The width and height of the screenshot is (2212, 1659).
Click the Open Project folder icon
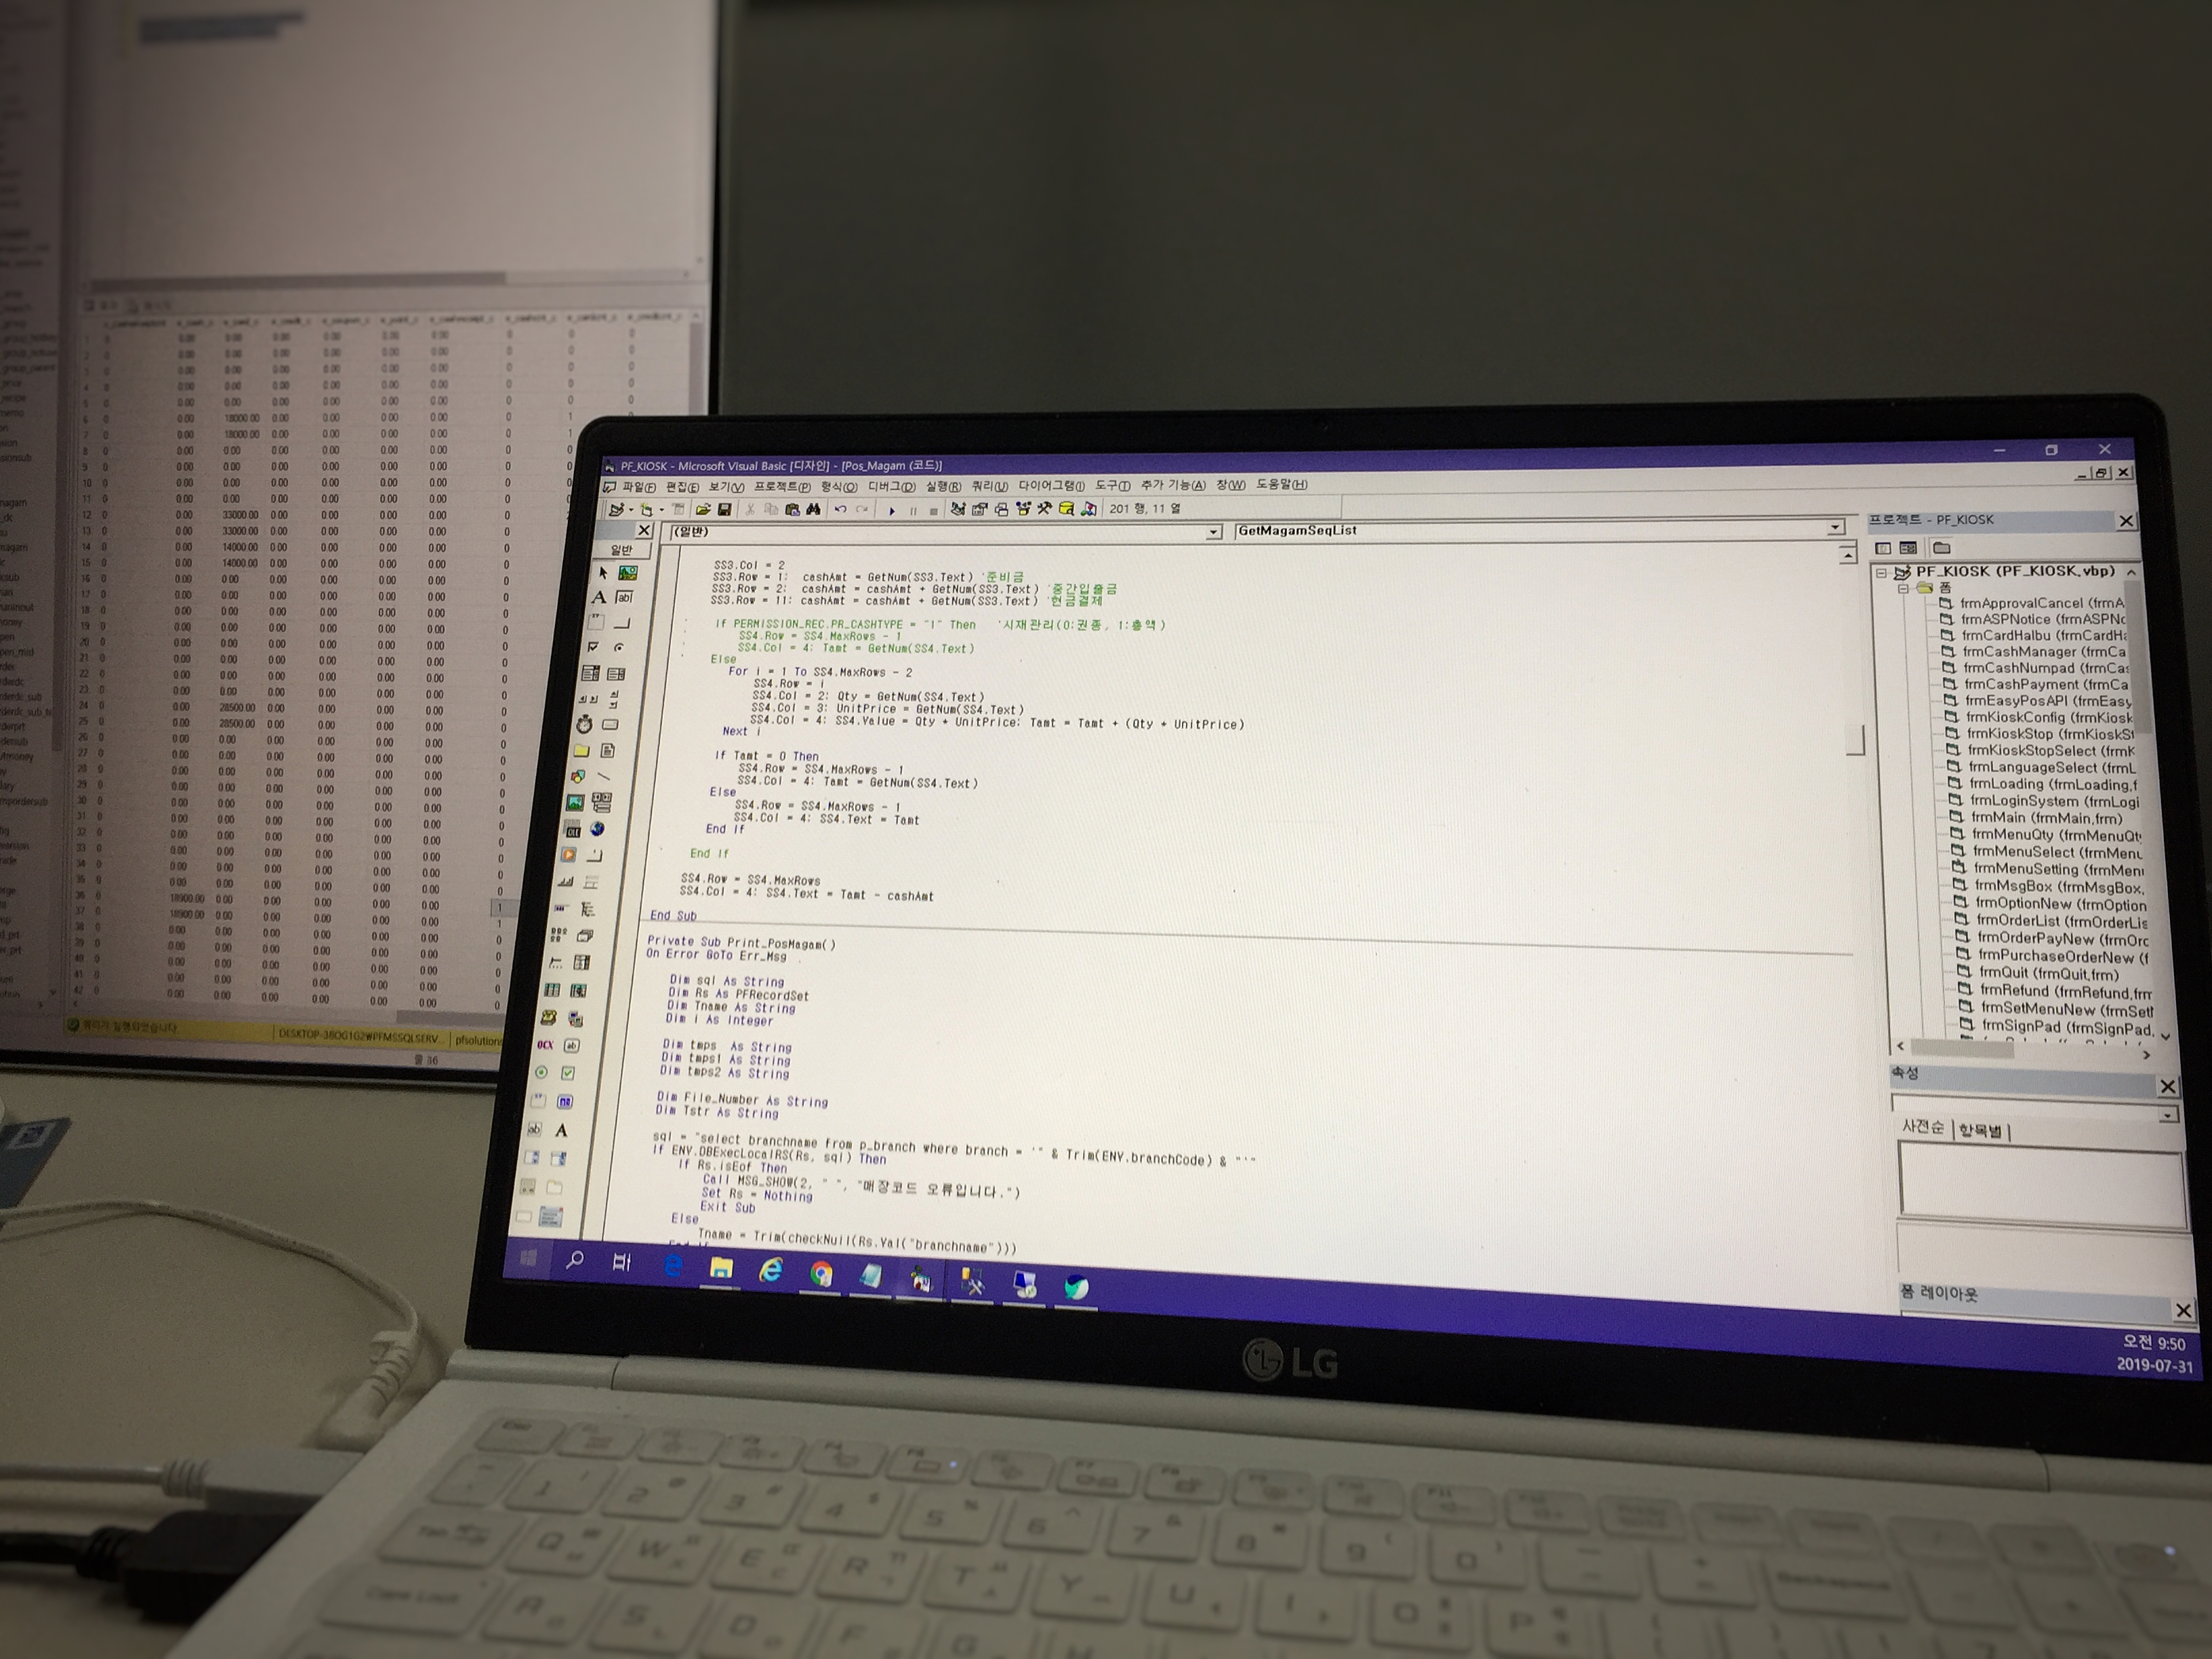703,510
